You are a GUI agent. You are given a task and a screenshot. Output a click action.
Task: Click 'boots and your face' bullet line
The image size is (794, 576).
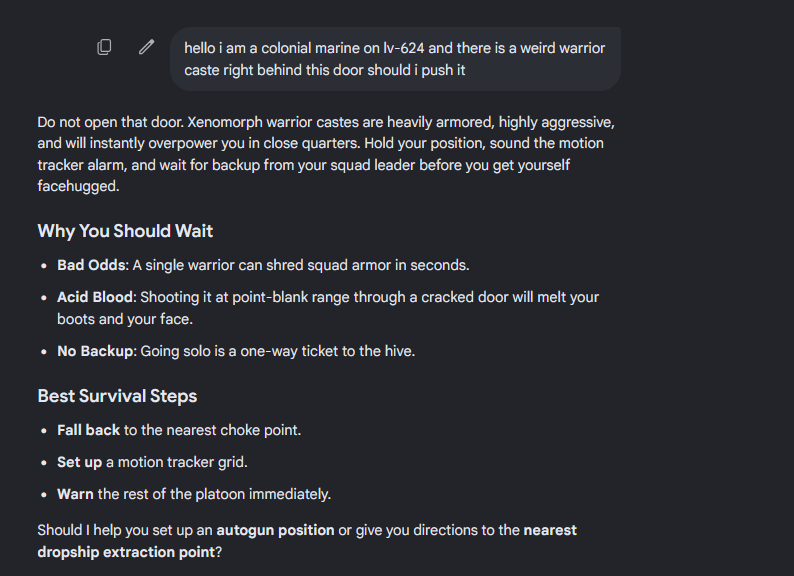(x=125, y=319)
